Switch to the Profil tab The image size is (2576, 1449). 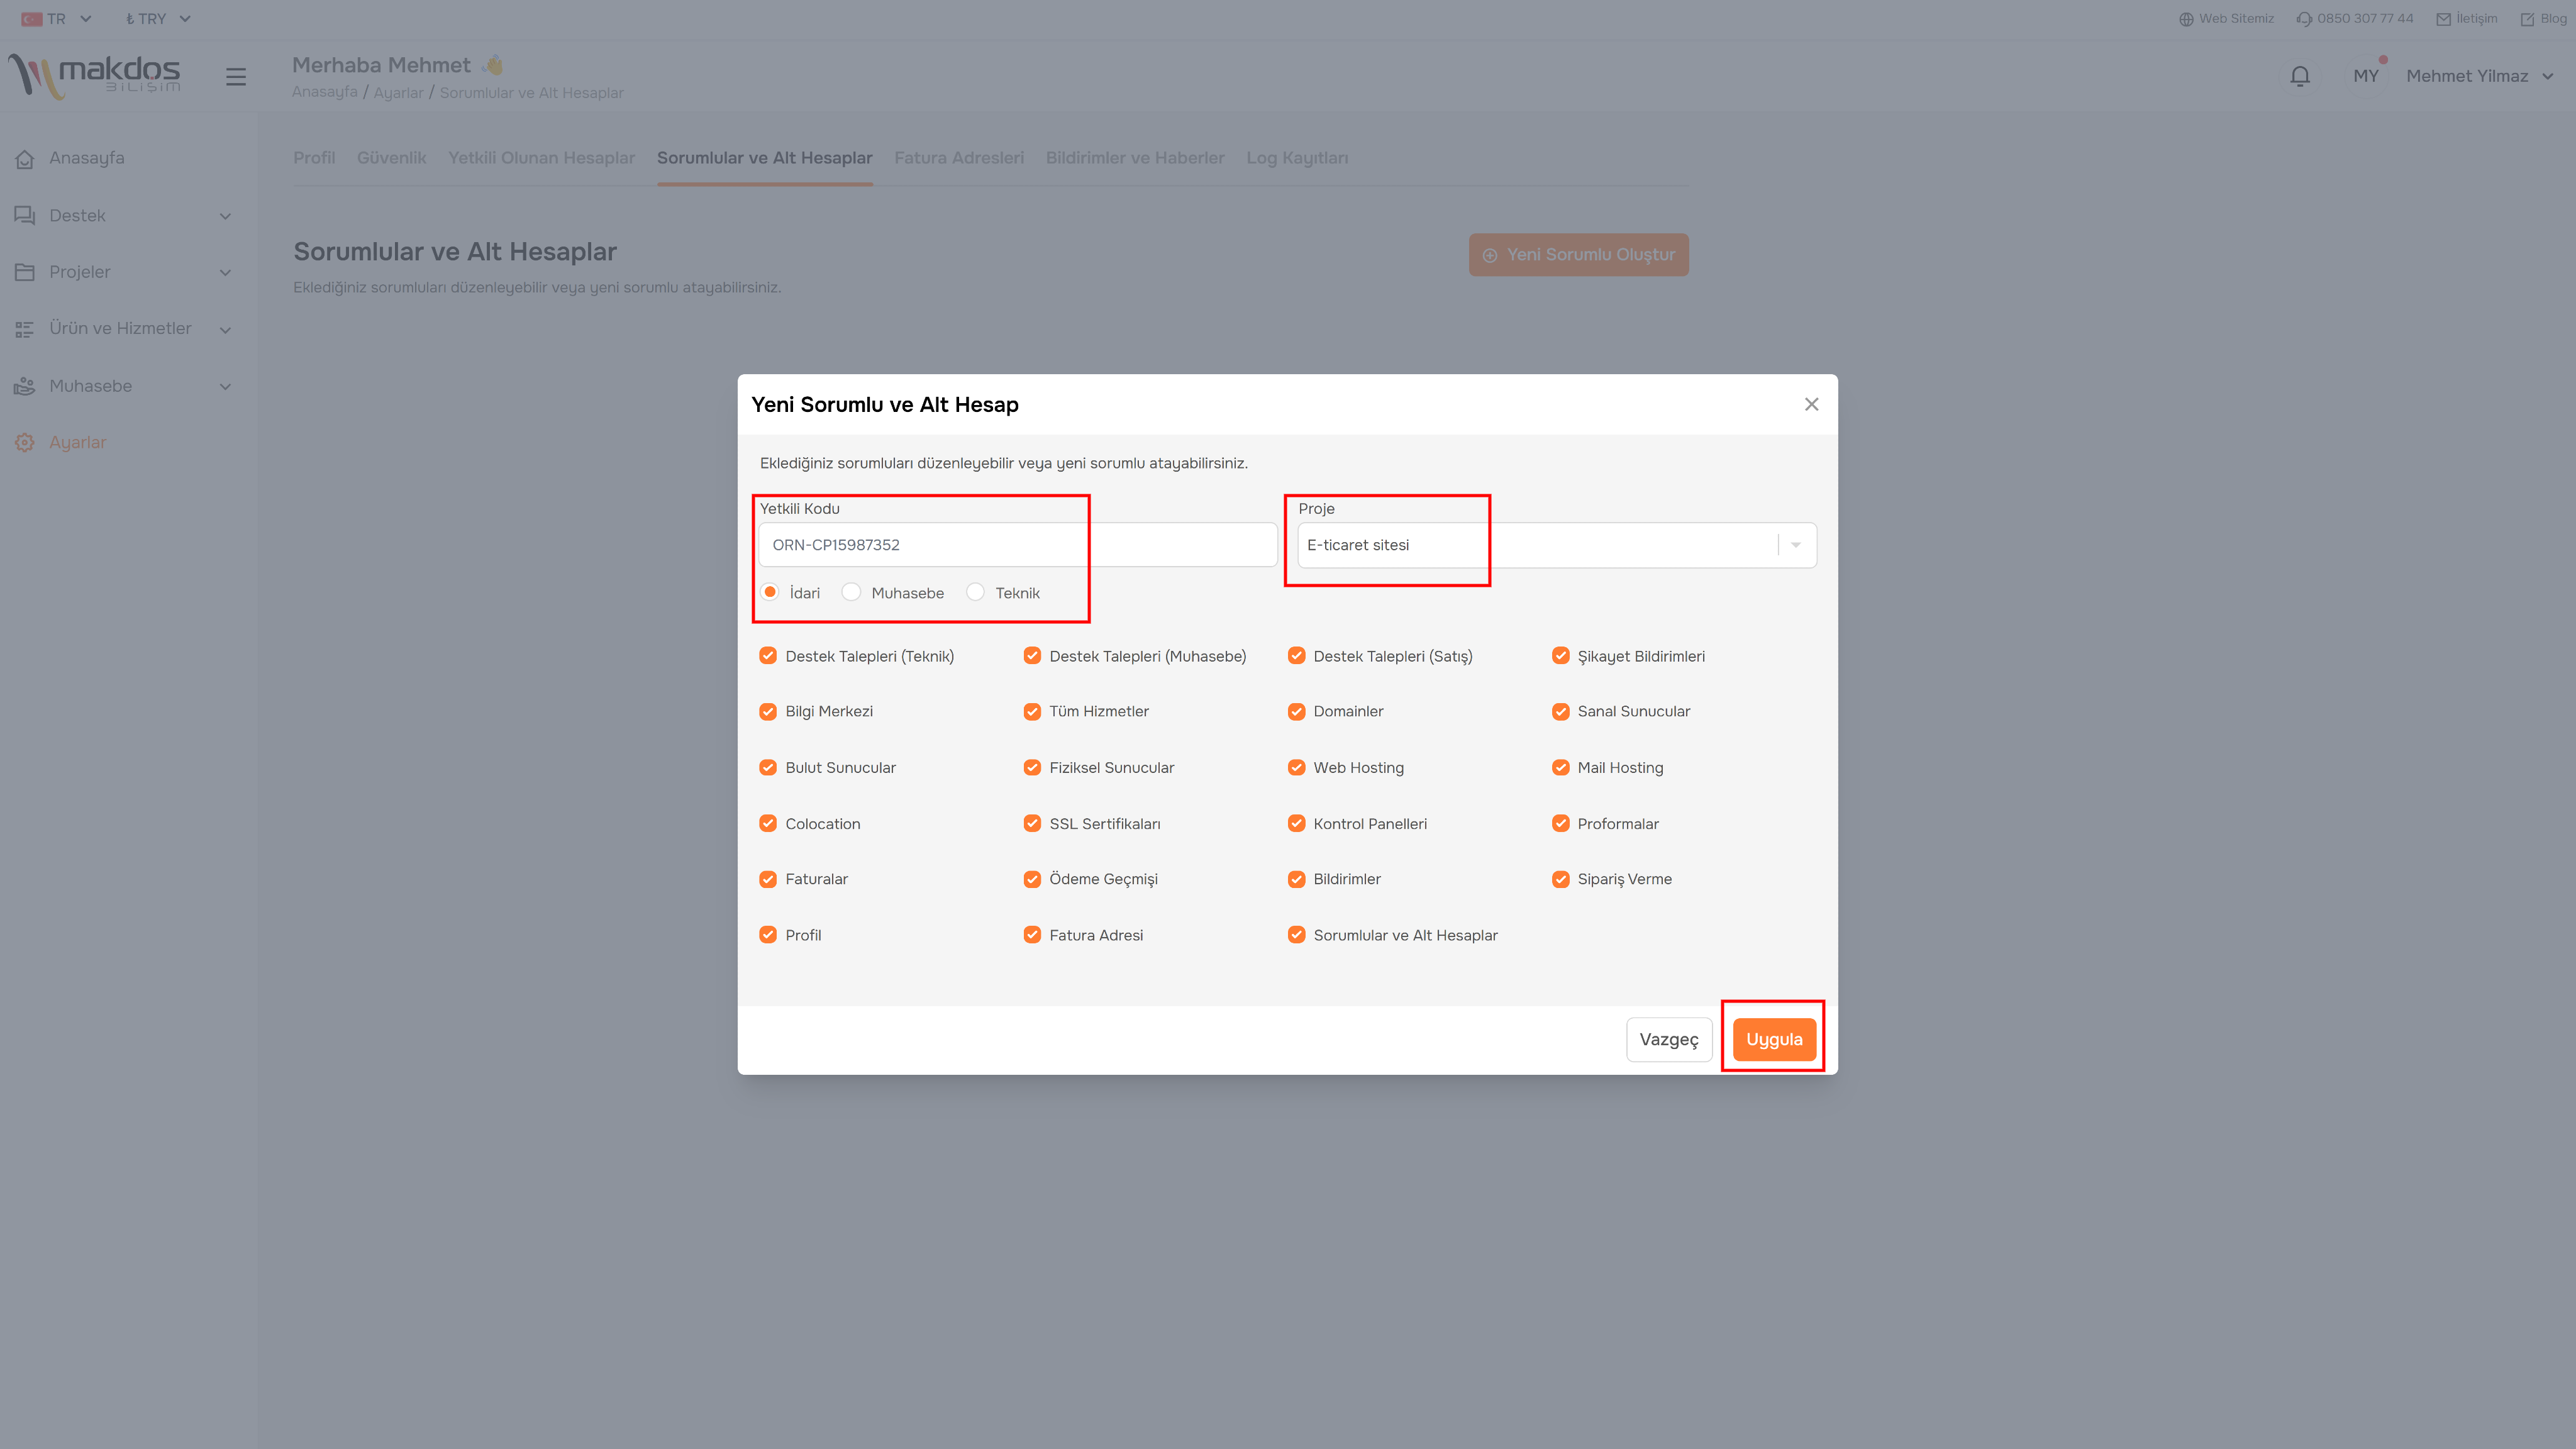tap(314, 158)
